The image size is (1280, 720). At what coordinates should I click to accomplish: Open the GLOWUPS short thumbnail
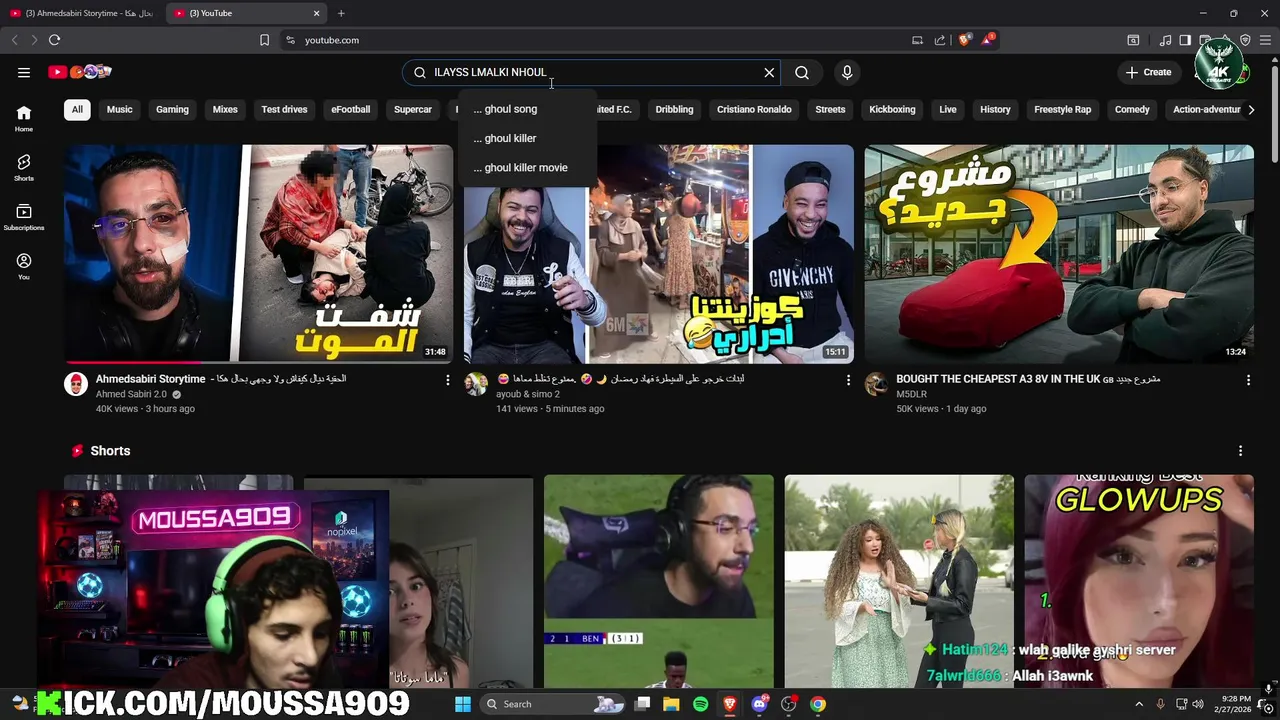(1139, 581)
